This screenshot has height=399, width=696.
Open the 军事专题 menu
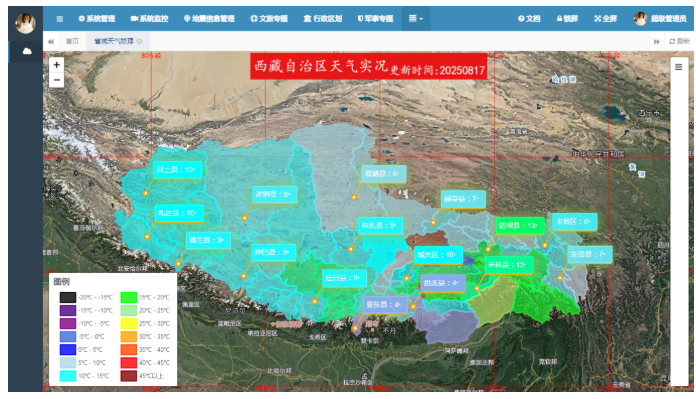coord(376,19)
